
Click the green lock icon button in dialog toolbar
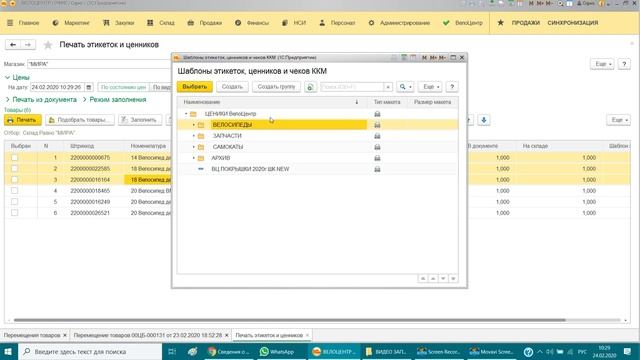pyautogui.click(x=310, y=87)
